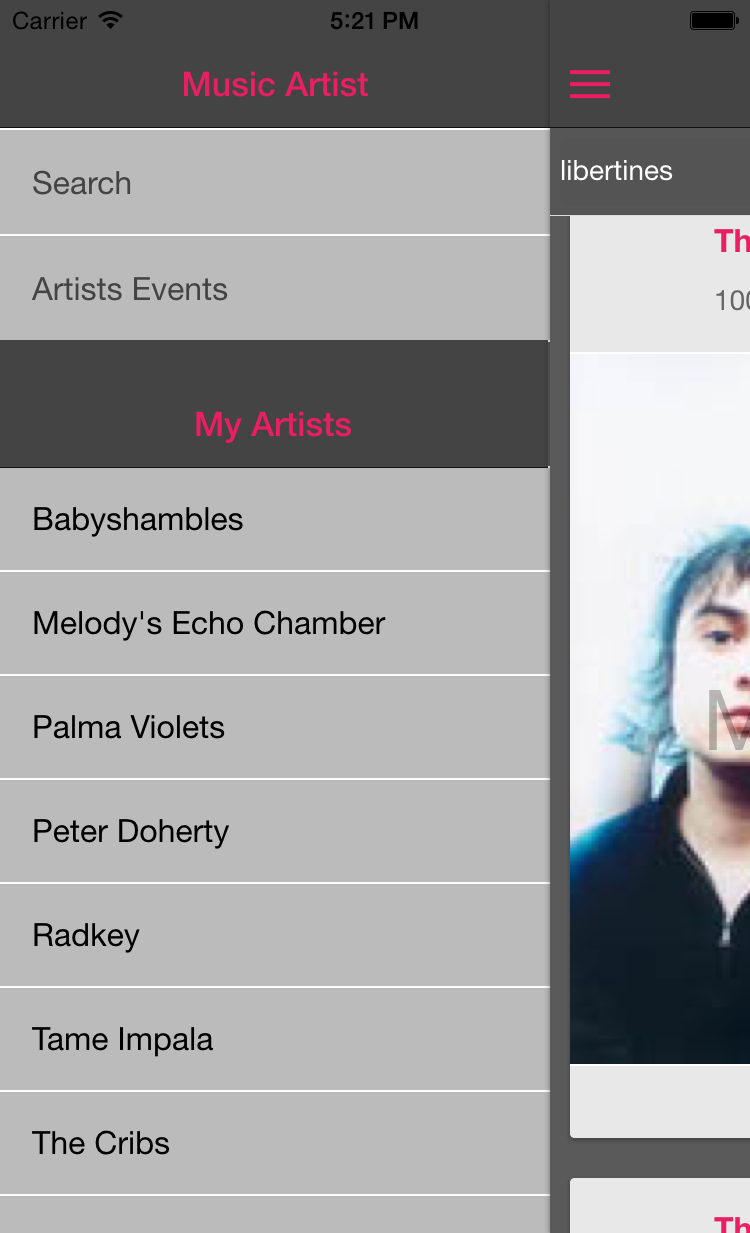Select The Cribs from the list
Screen dimensions: 750x1233
click(274, 1144)
